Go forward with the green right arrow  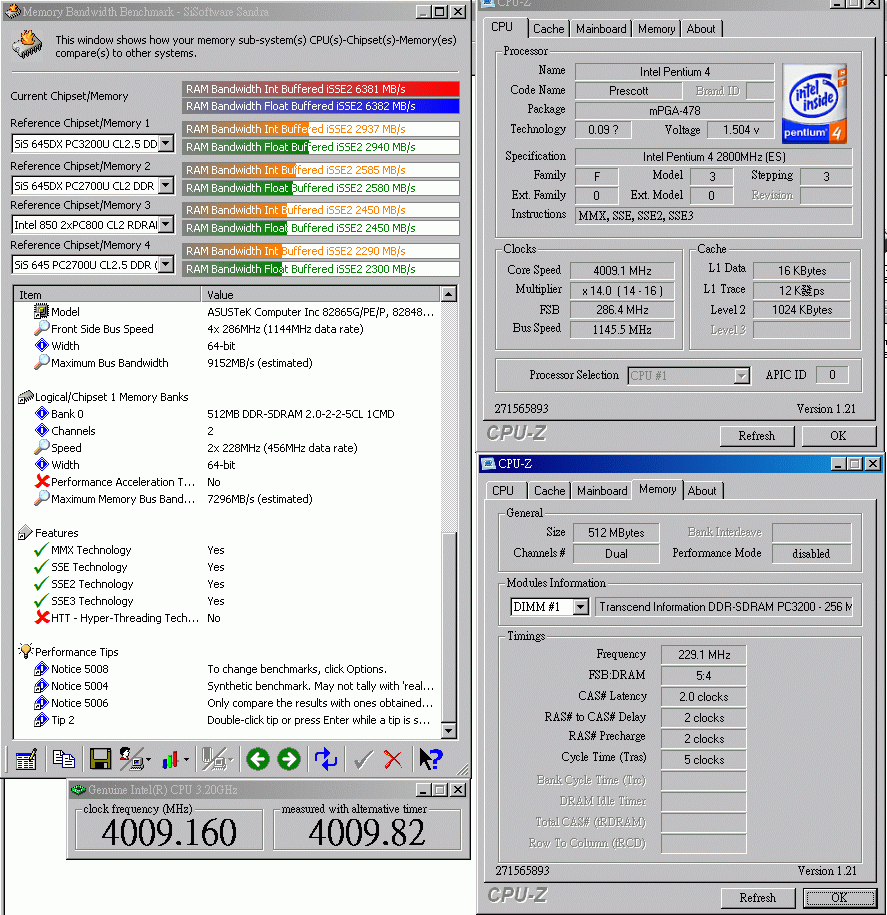(x=289, y=759)
